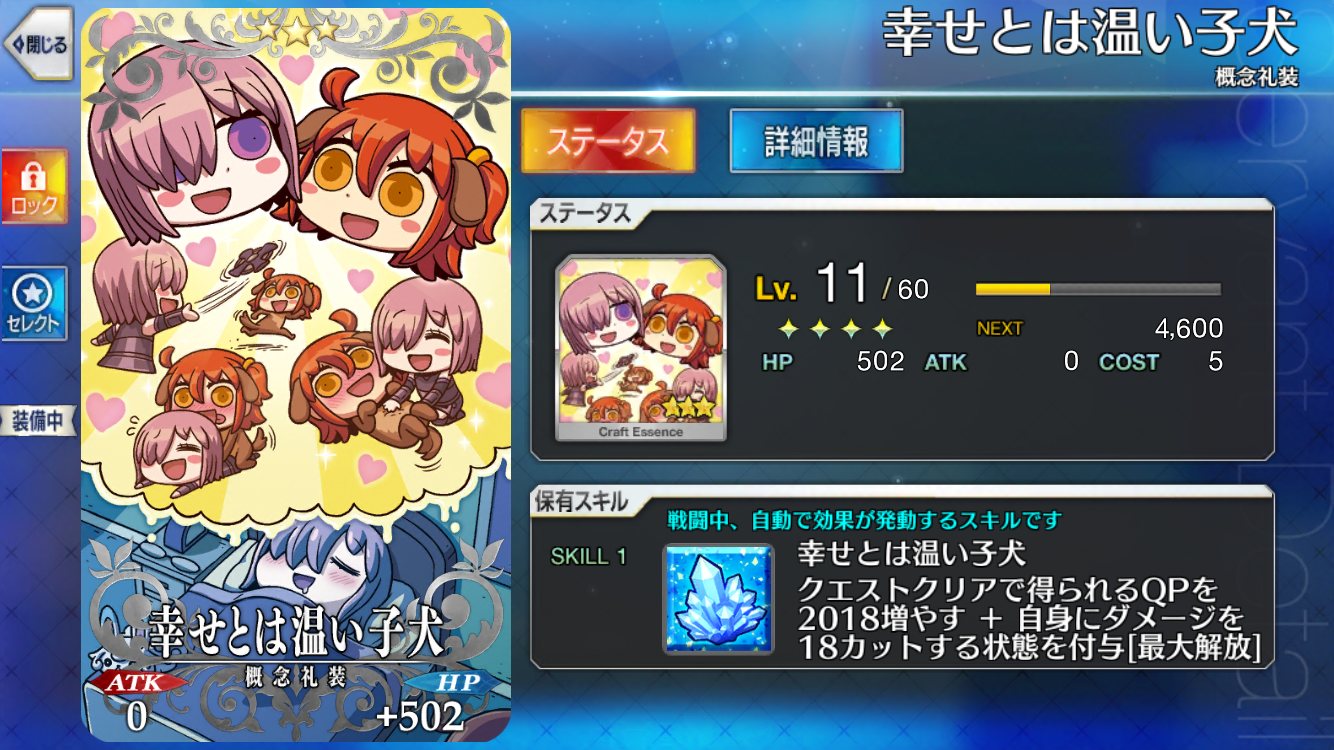Select the blue crystal skill icon

click(718, 599)
